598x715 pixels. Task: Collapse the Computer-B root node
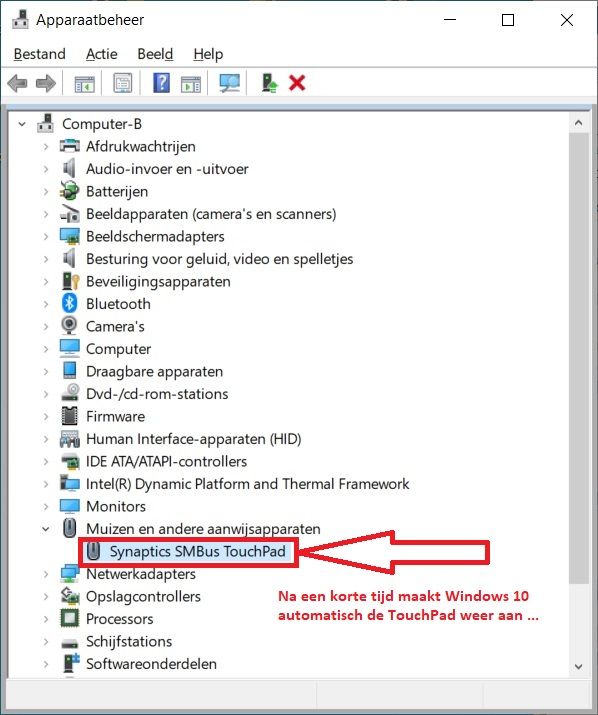(x=21, y=124)
